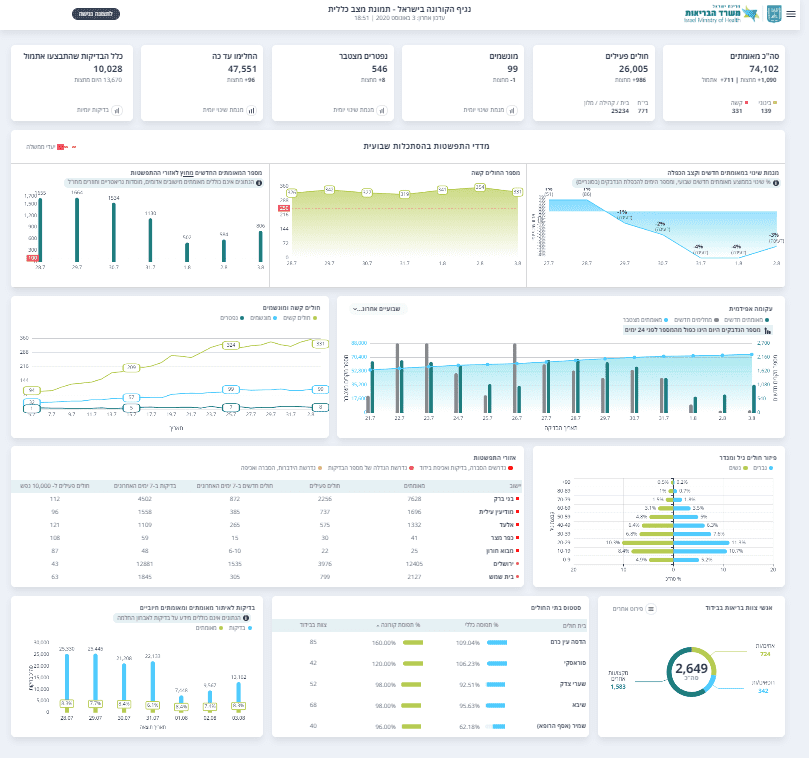Toggle men legend in age-gender chart
Image resolution: width=809 pixels, height=758 pixels.
click(763, 468)
